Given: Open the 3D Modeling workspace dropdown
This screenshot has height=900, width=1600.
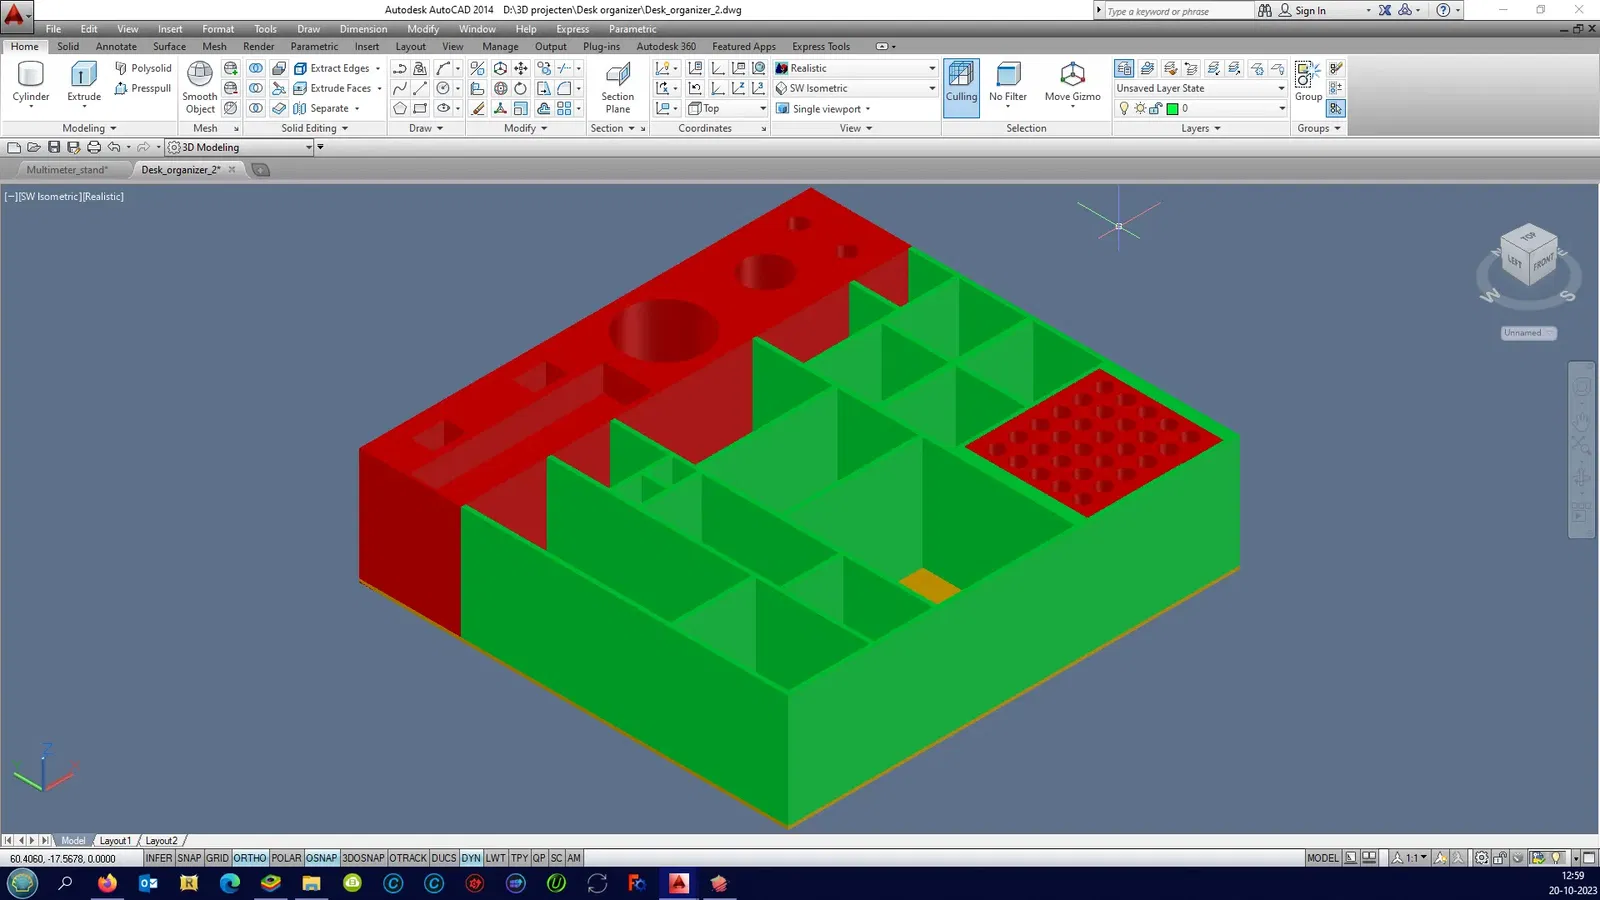Looking at the screenshot, I should pyautogui.click(x=240, y=147).
